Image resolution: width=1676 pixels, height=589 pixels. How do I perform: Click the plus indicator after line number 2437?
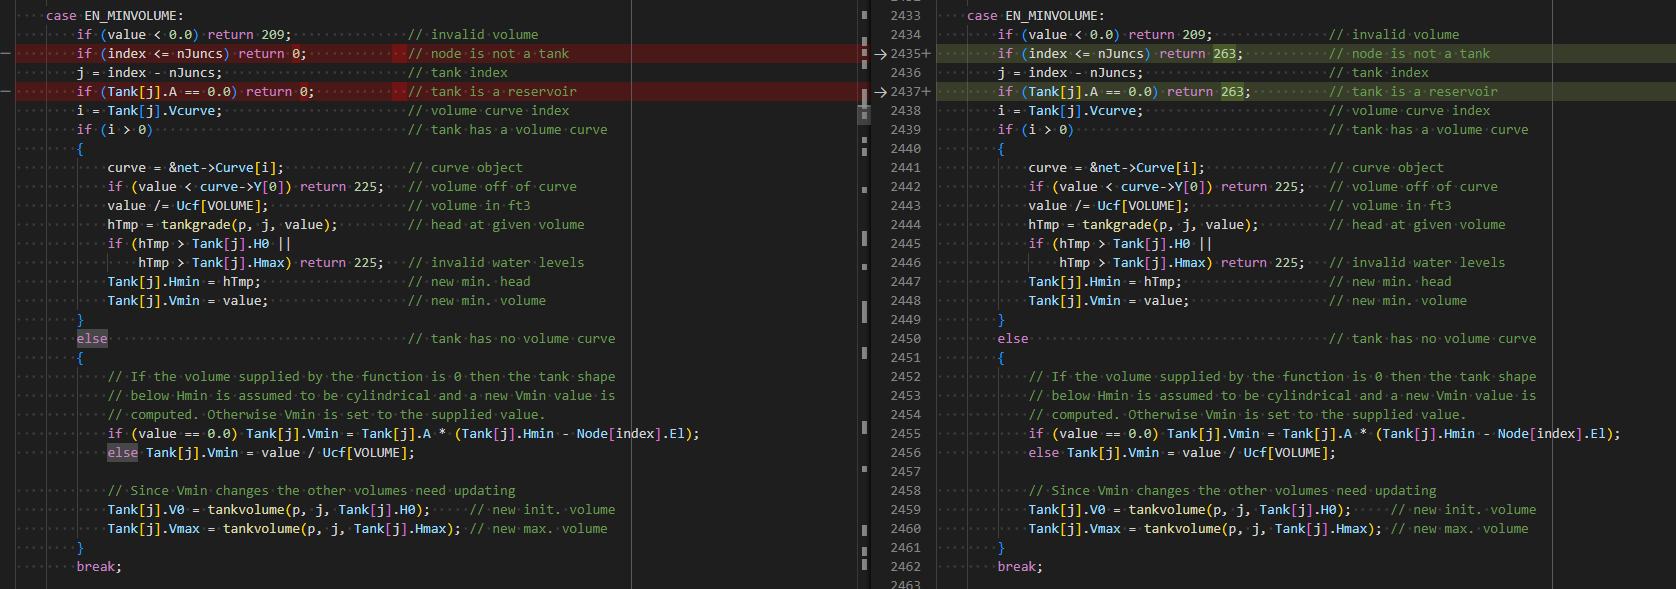[x=926, y=92]
